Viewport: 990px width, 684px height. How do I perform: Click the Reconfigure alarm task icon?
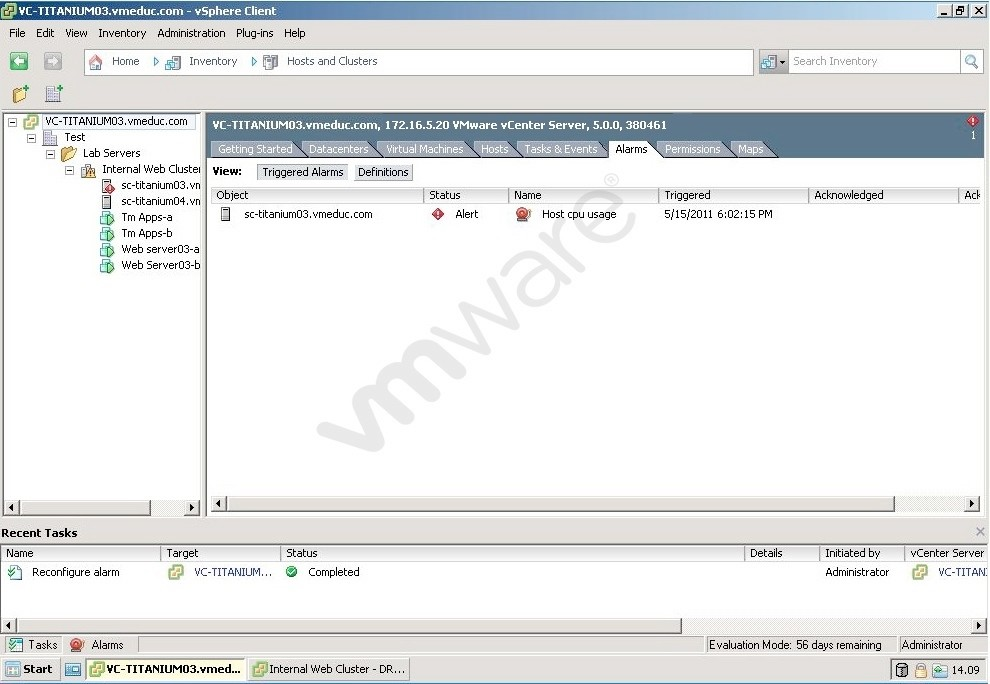[15, 572]
